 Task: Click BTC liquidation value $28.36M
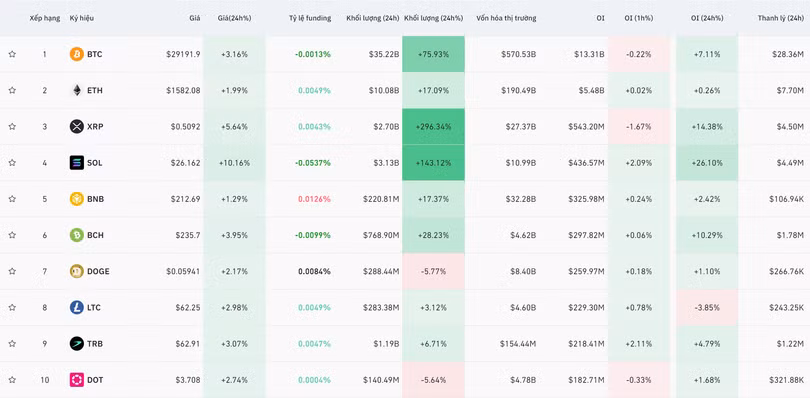point(788,54)
